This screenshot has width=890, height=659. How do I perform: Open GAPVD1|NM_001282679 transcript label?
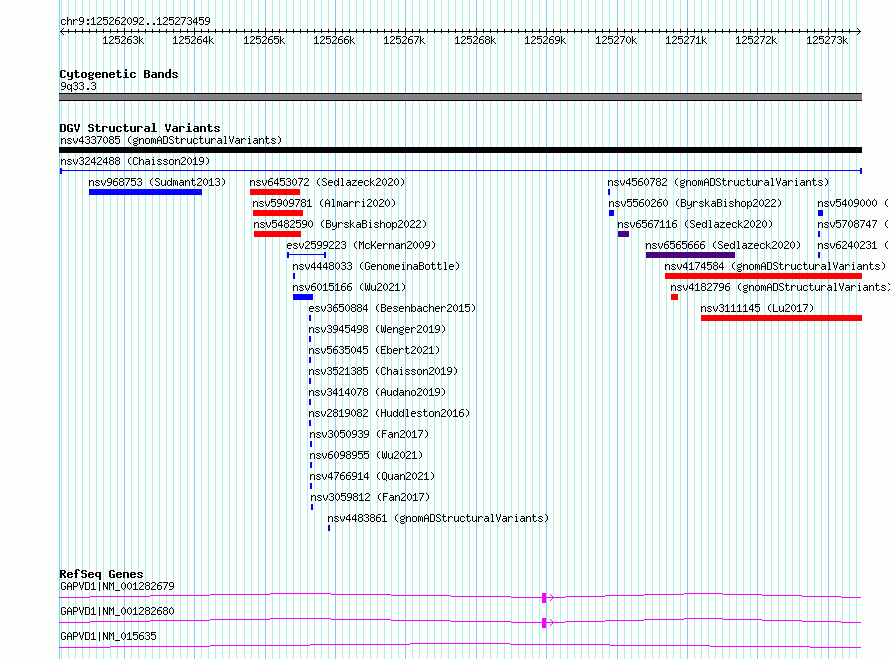(117, 586)
